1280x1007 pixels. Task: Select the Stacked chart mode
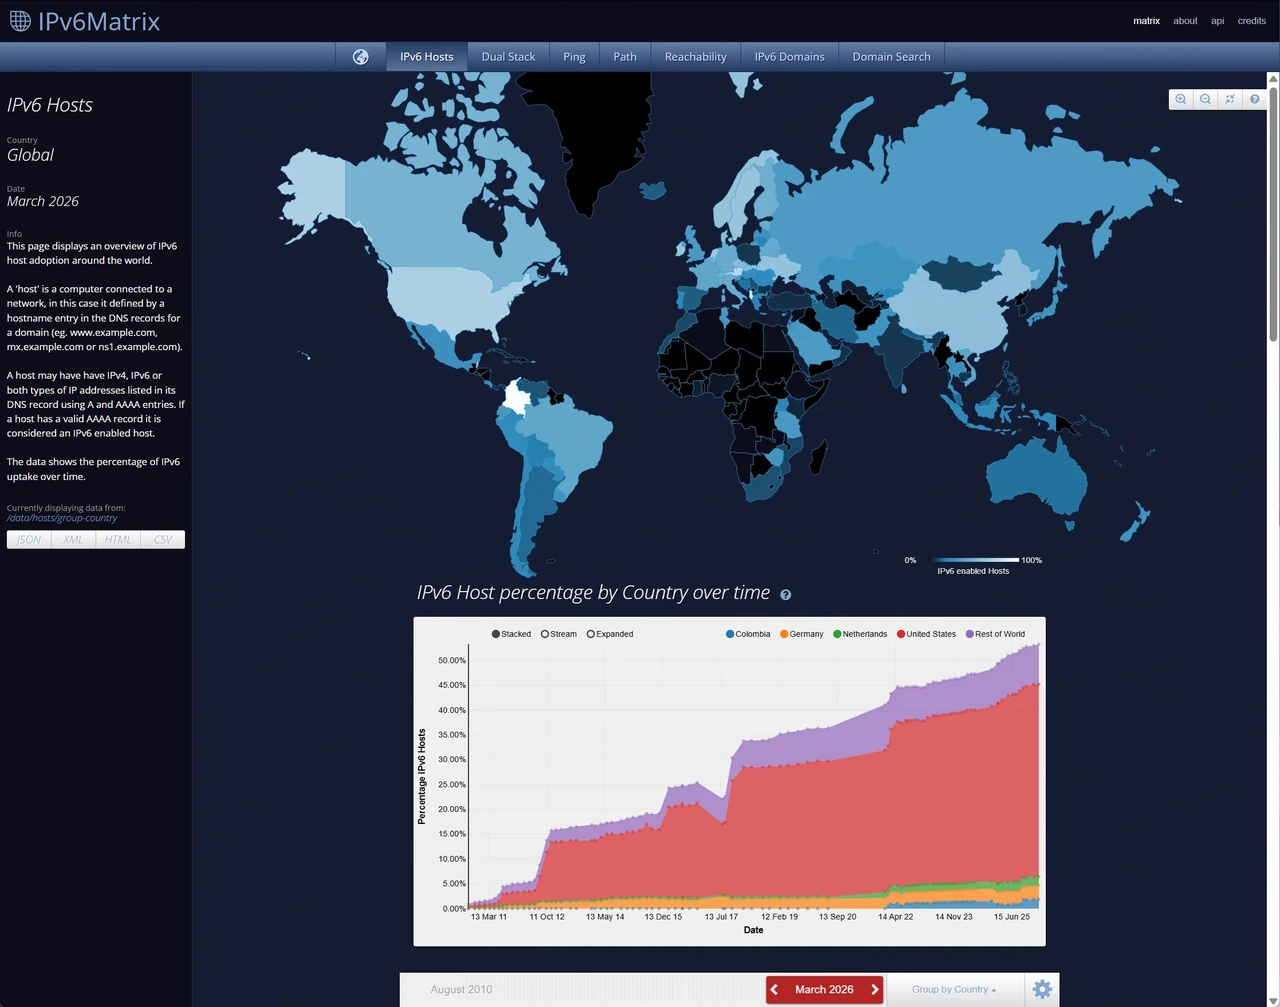[x=511, y=634]
